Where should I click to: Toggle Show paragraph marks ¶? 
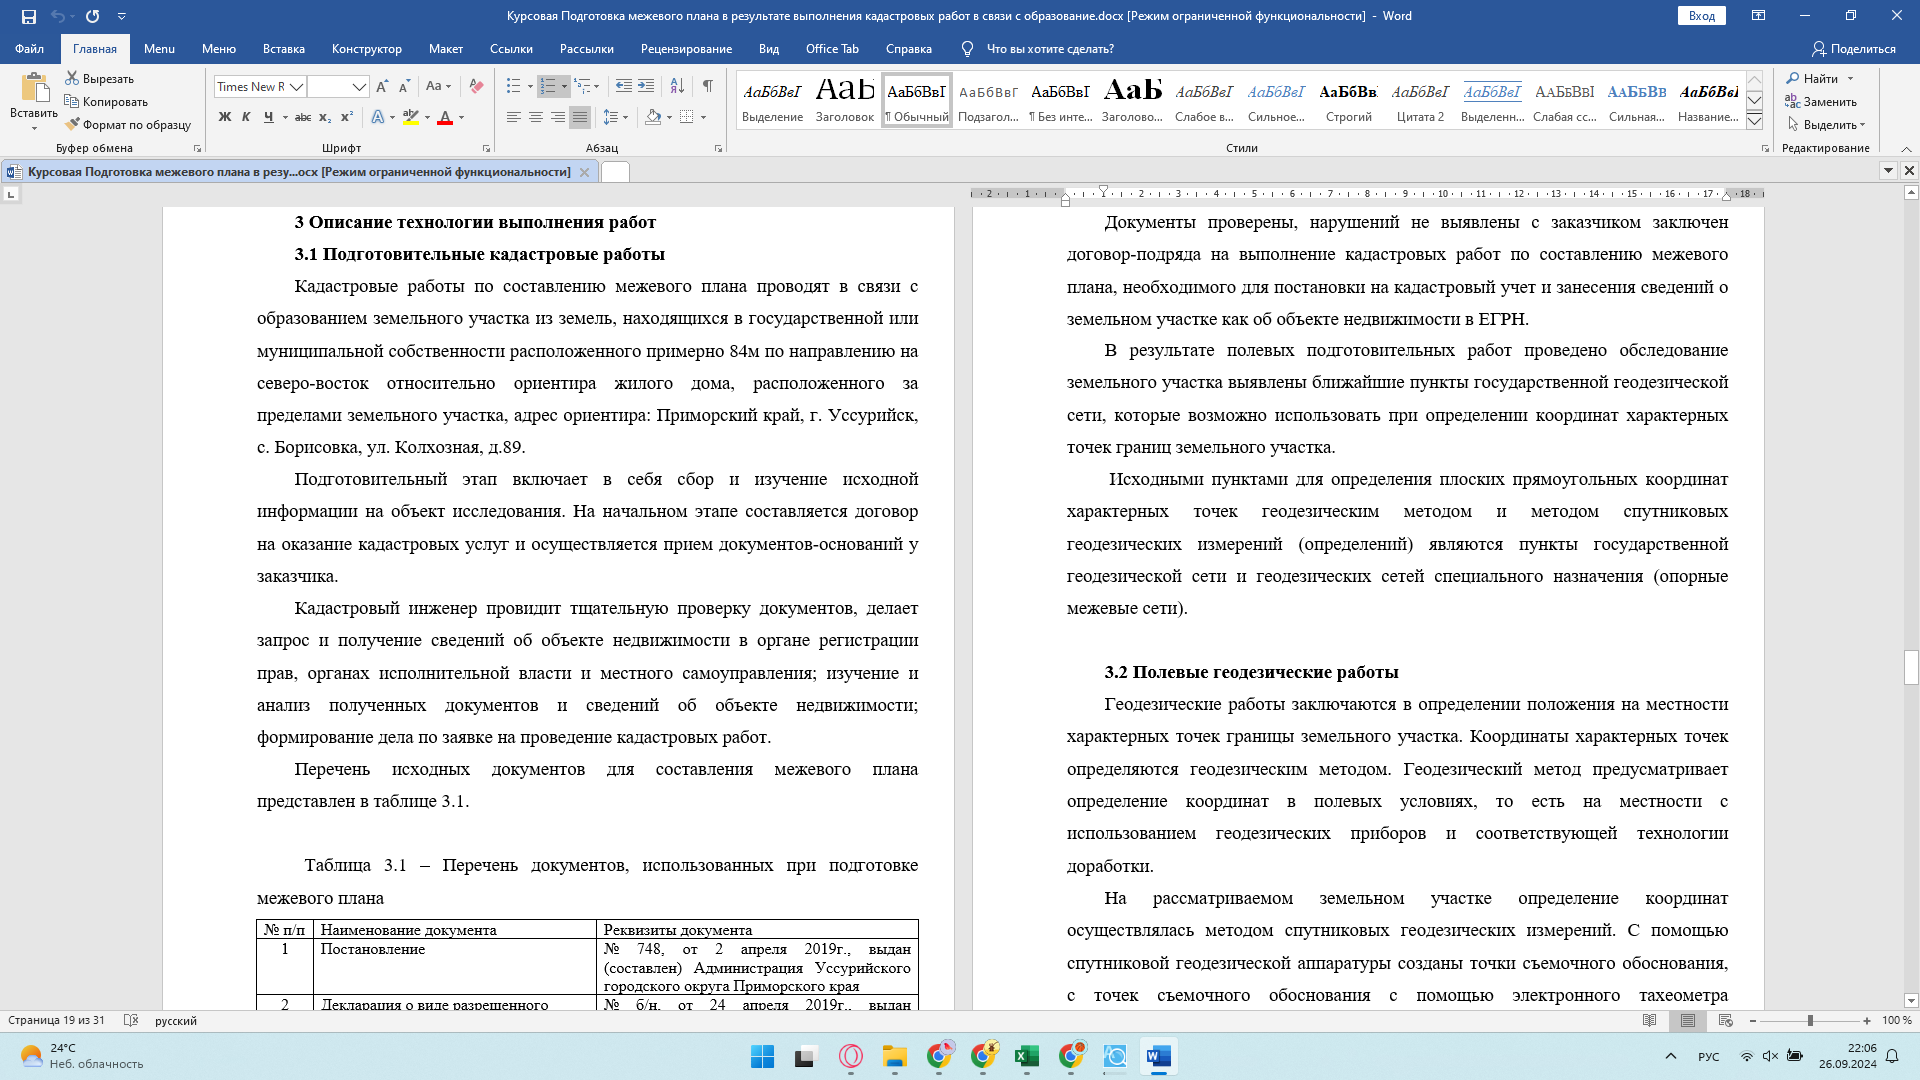pyautogui.click(x=708, y=87)
